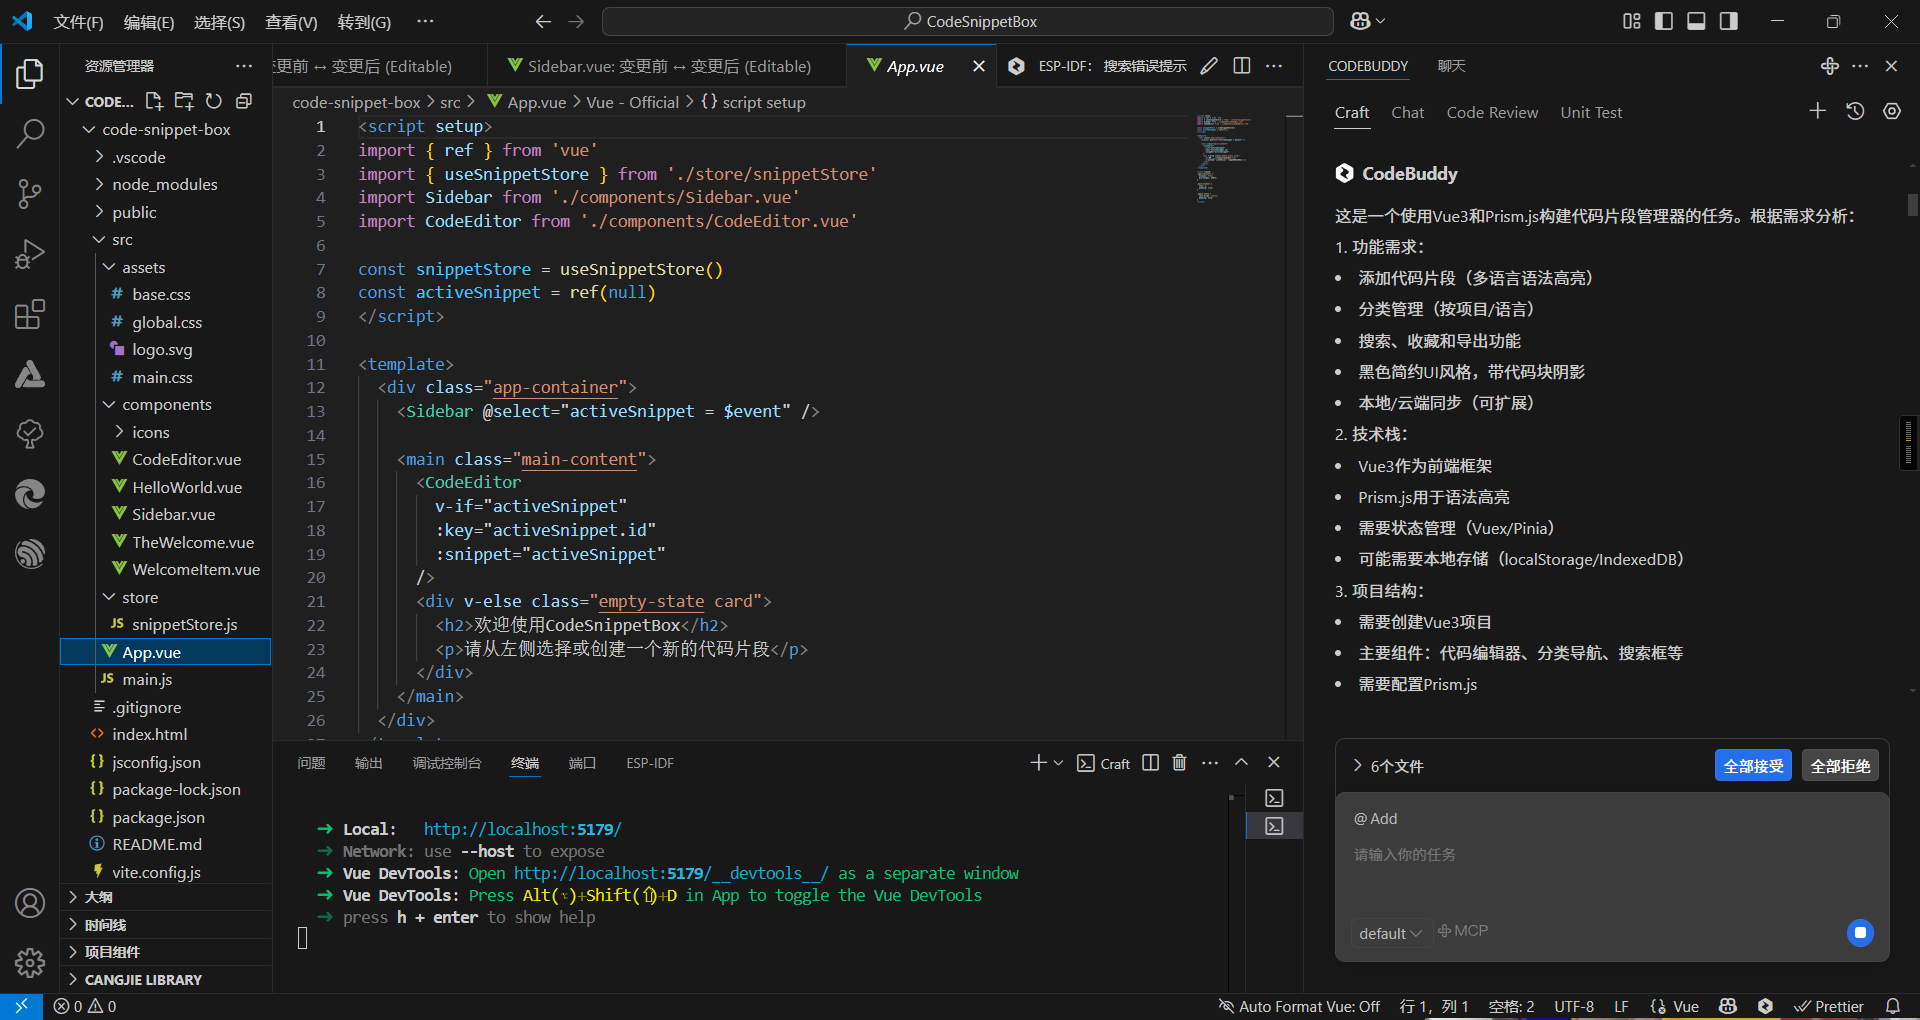Collapse all folders in explorer
The image size is (1920, 1020).
[x=244, y=101]
